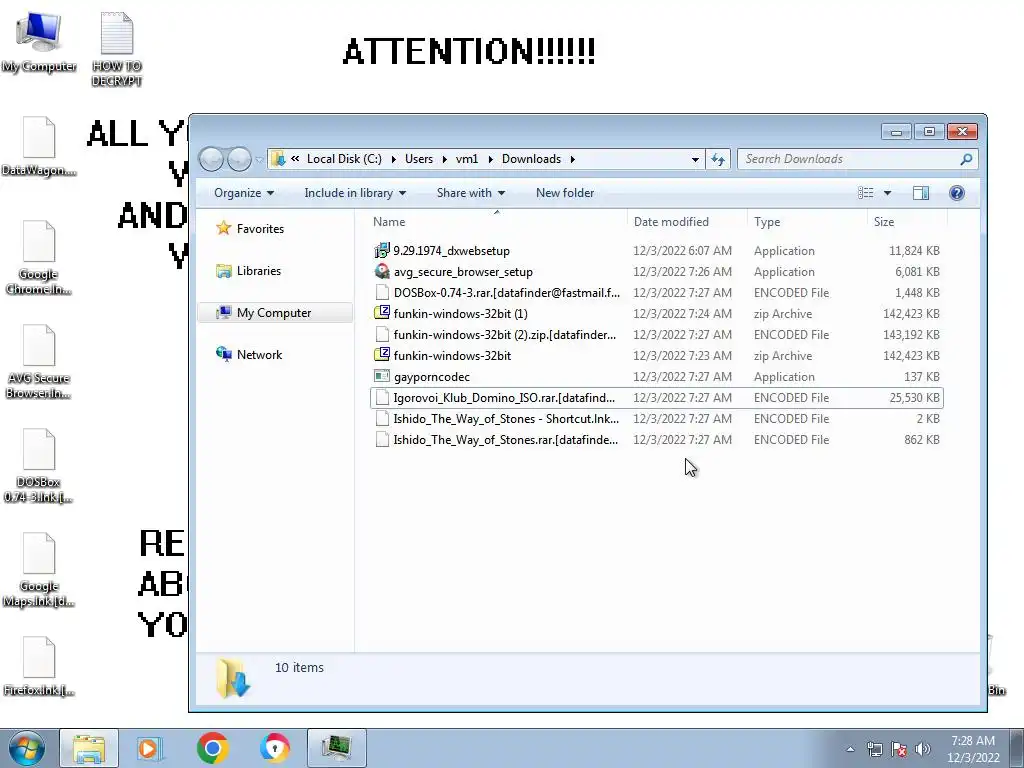The image size is (1024, 768).
Task: Open the Help question mark icon
Action: pyautogui.click(x=957, y=193)
